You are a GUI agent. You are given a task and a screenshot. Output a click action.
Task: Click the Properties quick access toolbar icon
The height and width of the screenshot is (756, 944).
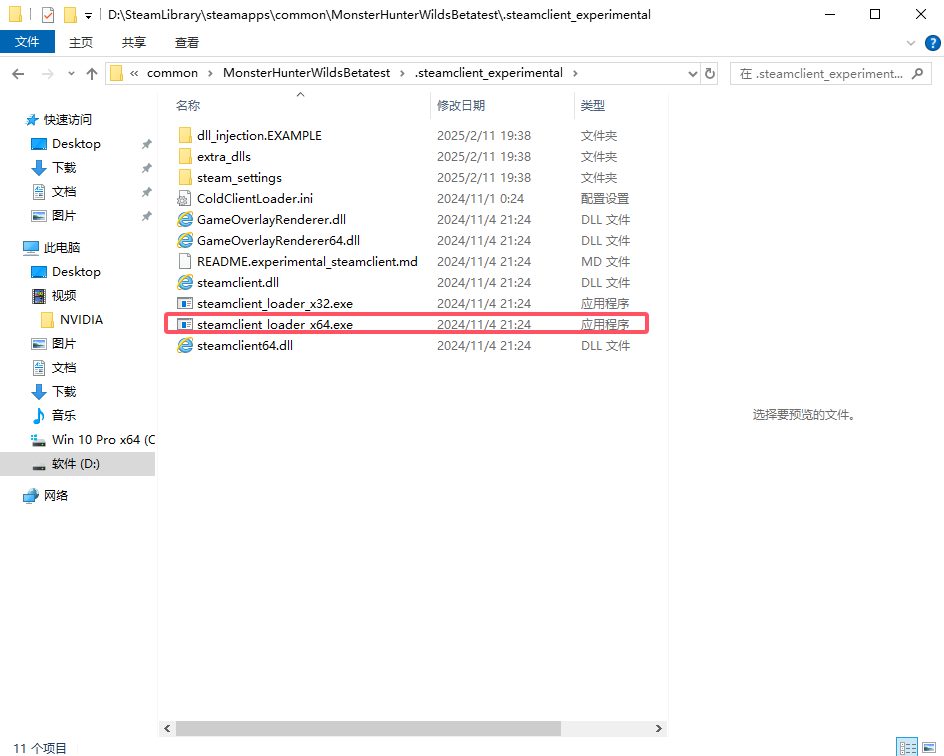click(48, 14)
